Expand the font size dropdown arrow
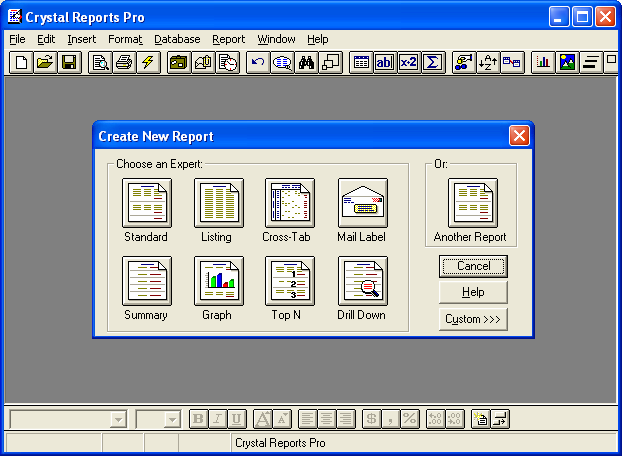 click(173, 420)
